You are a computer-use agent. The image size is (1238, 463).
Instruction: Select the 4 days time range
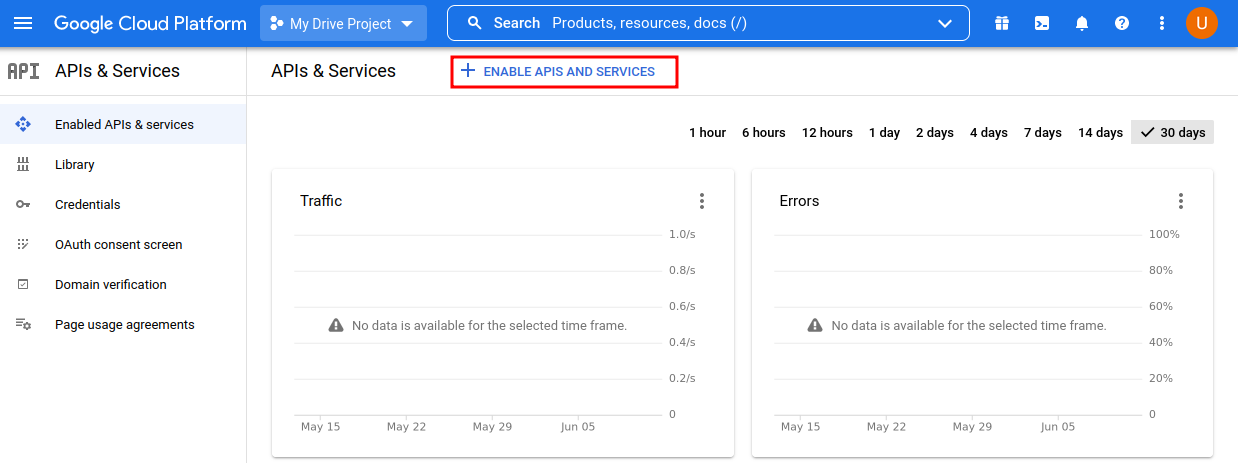pos(988,132)
